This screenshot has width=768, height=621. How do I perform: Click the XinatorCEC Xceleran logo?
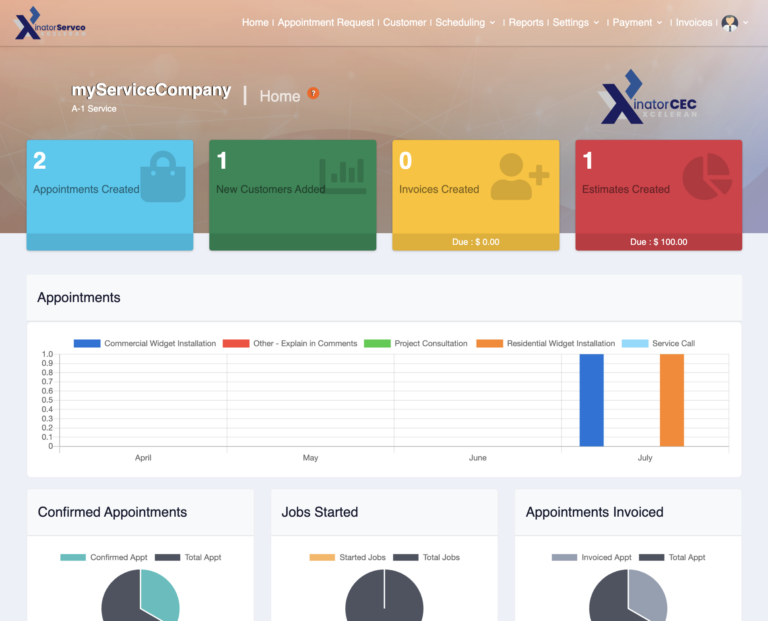[x=648, y=97]
